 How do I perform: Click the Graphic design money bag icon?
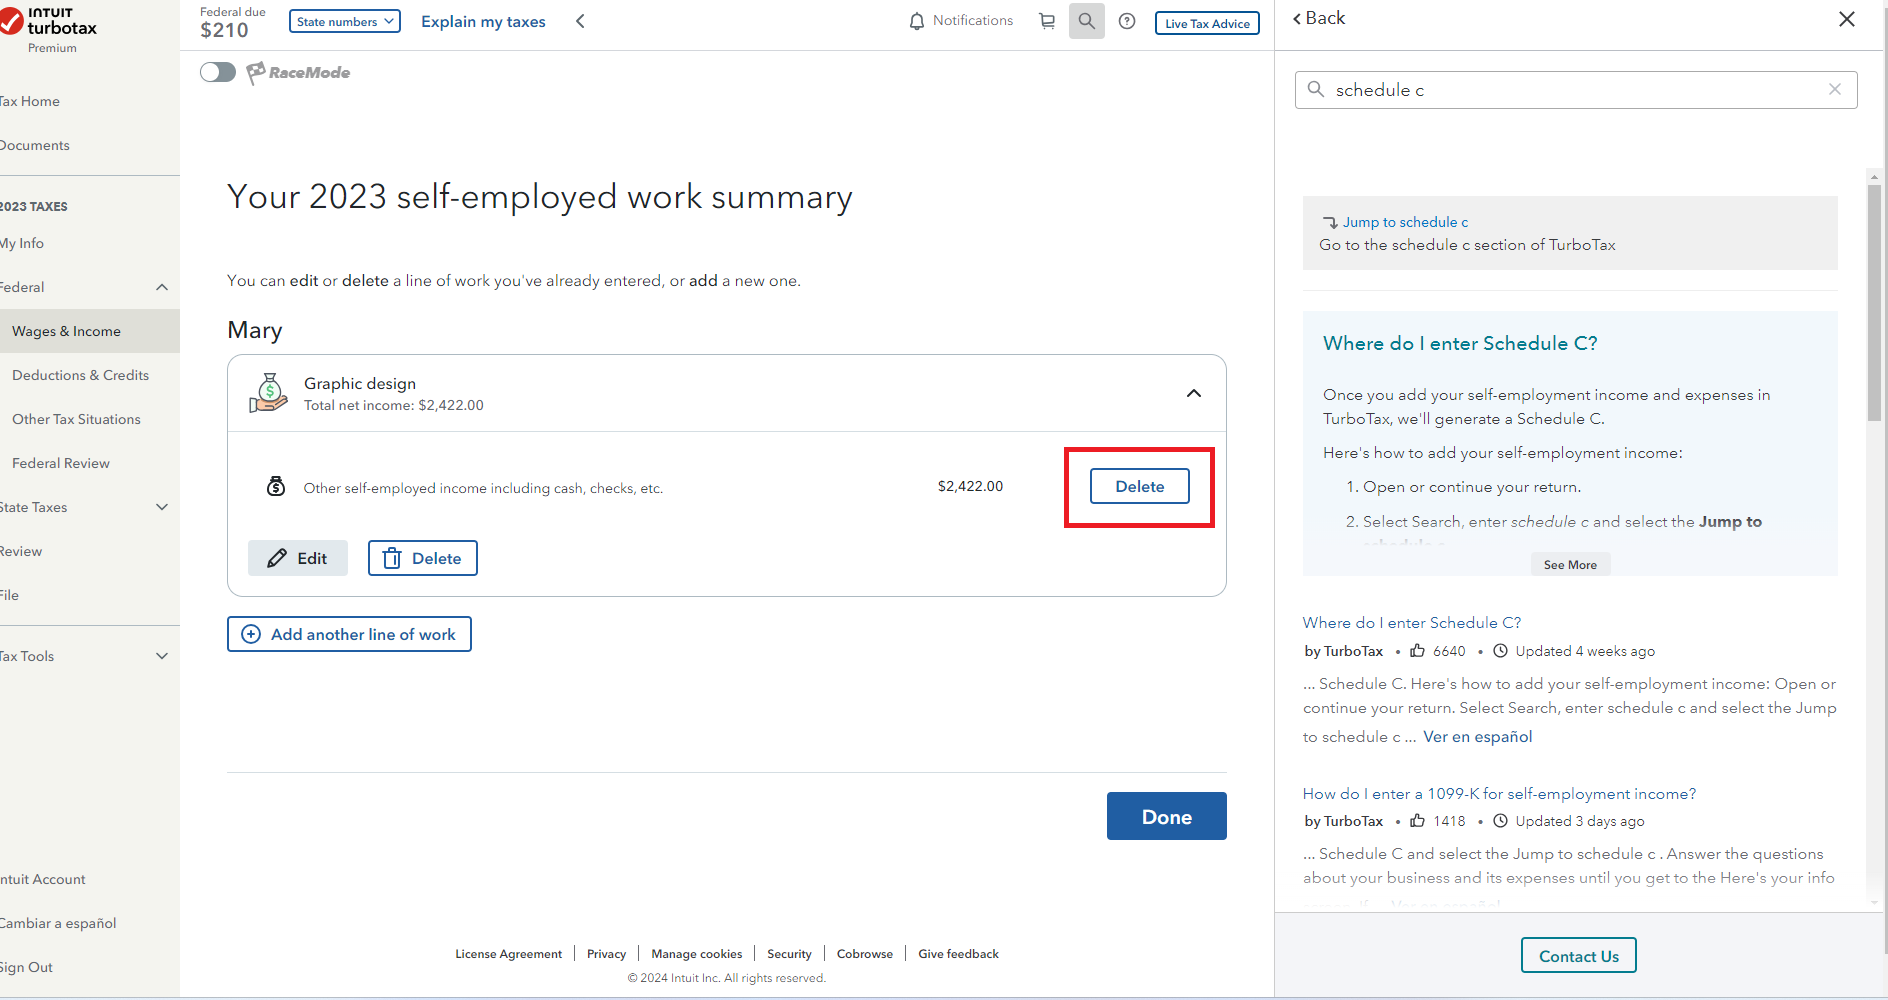[x=268, y=393]
